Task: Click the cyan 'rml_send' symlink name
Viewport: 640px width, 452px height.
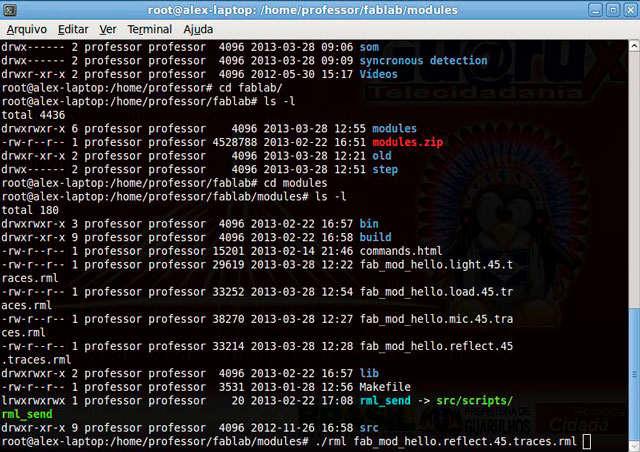Action: (385, 401)
